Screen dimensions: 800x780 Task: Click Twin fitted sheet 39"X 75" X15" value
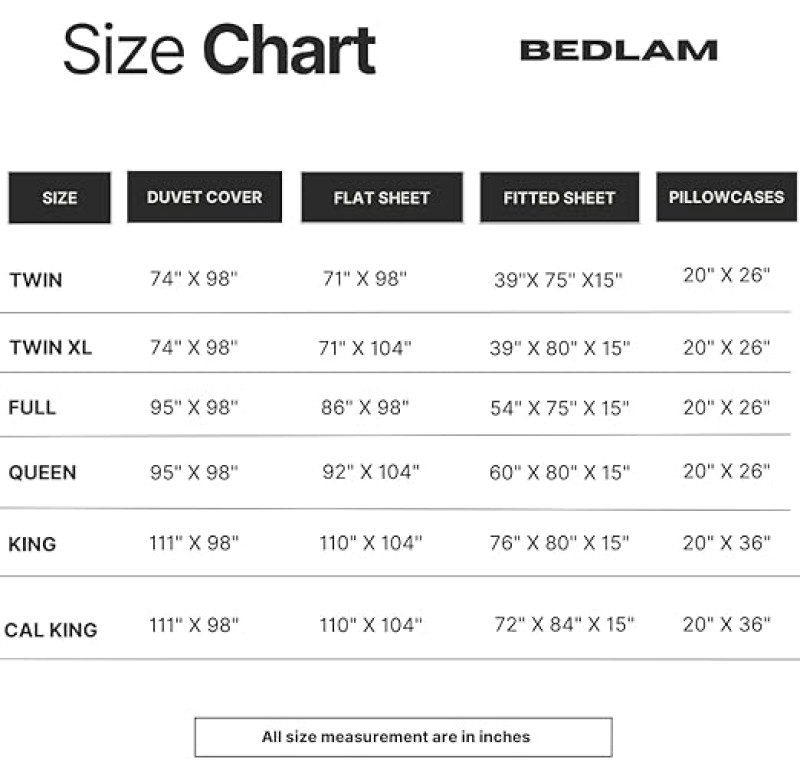coord(558,280)
